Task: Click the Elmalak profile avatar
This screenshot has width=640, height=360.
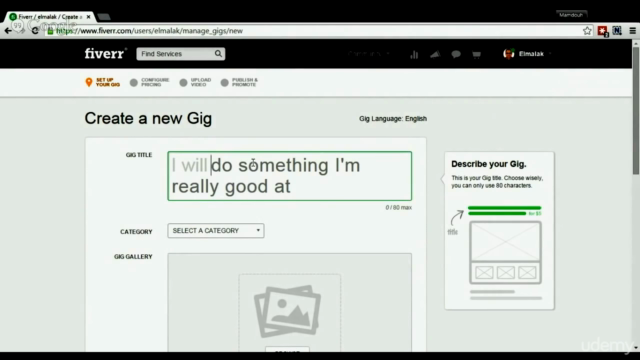Action: pyautogui.click(x=509, y=53)
